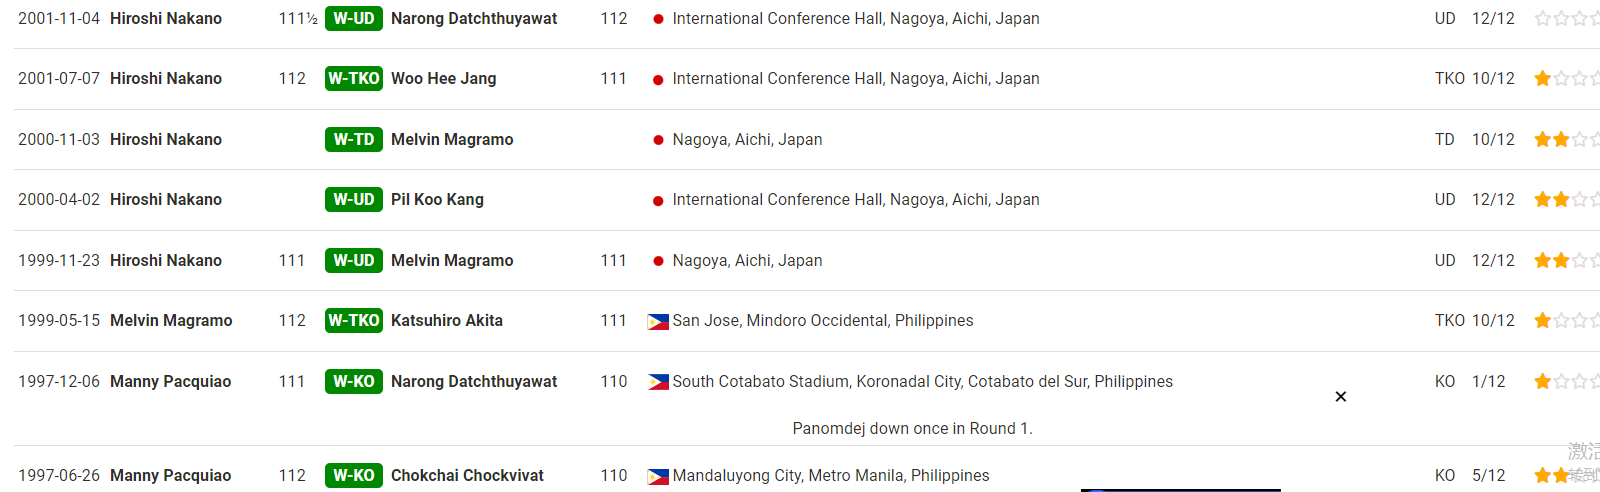Open Melvin Magramo link in 1999-05-15 row
The height and width of the screenshot is (492, 1600).
coord(171,320)
